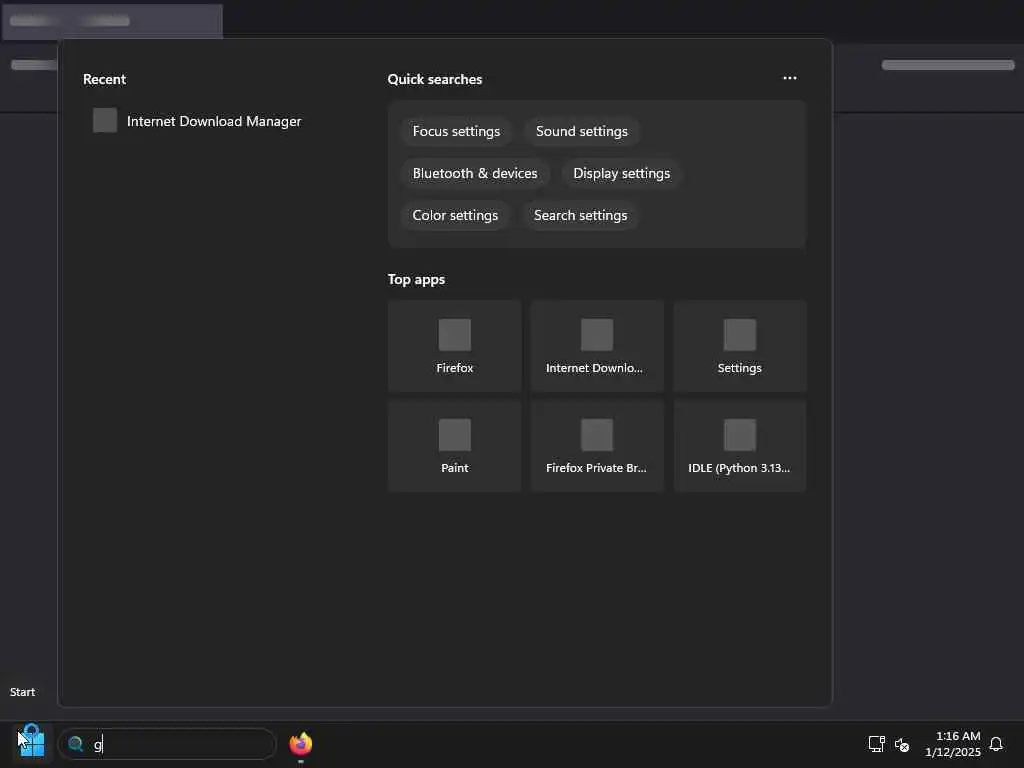Viewport: 1024px width, 768px height.
Task: Open Internet Download Manager from Recent
Action: coord(214,121)
